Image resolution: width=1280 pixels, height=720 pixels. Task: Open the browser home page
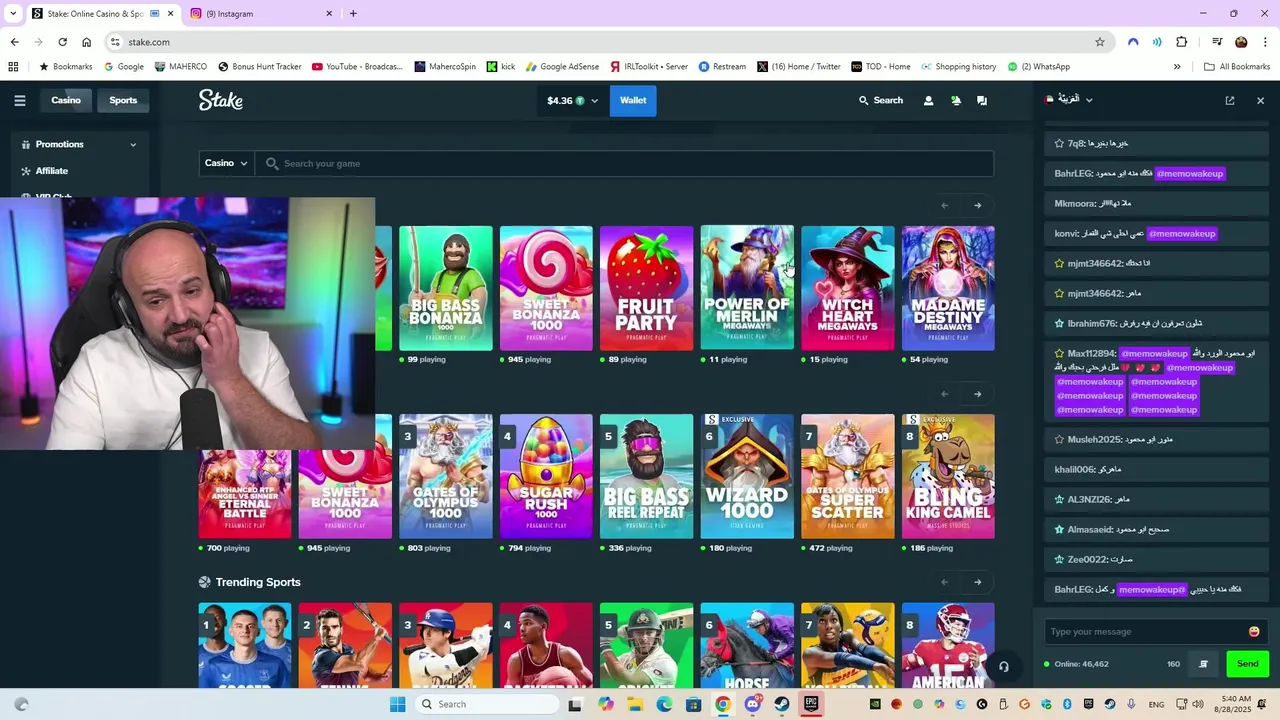click(x=86, y=42)
